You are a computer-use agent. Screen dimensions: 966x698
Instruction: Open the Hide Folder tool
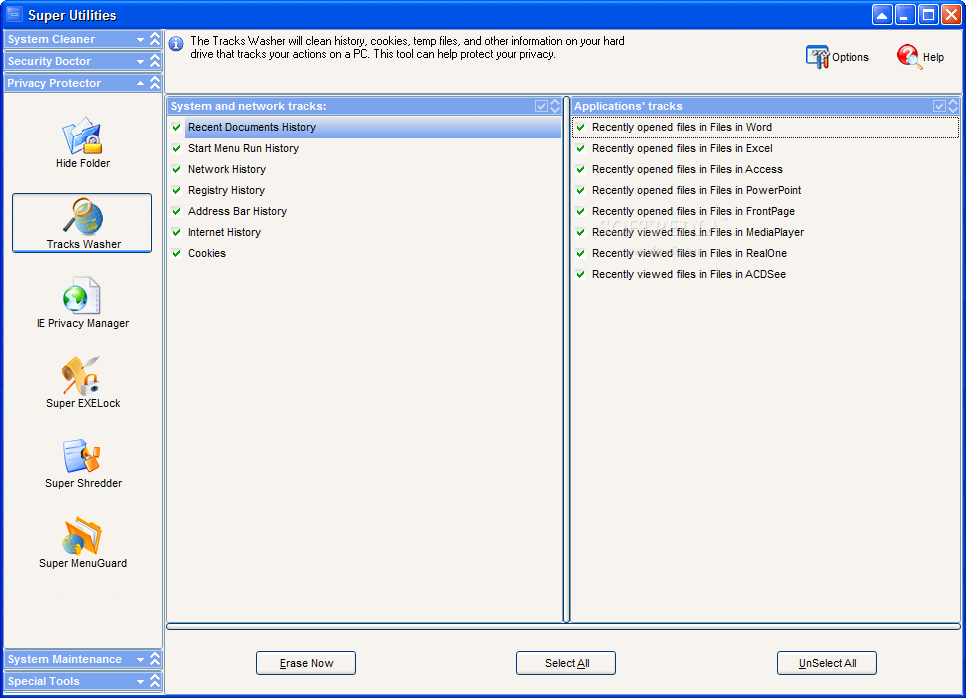[82, 143]
